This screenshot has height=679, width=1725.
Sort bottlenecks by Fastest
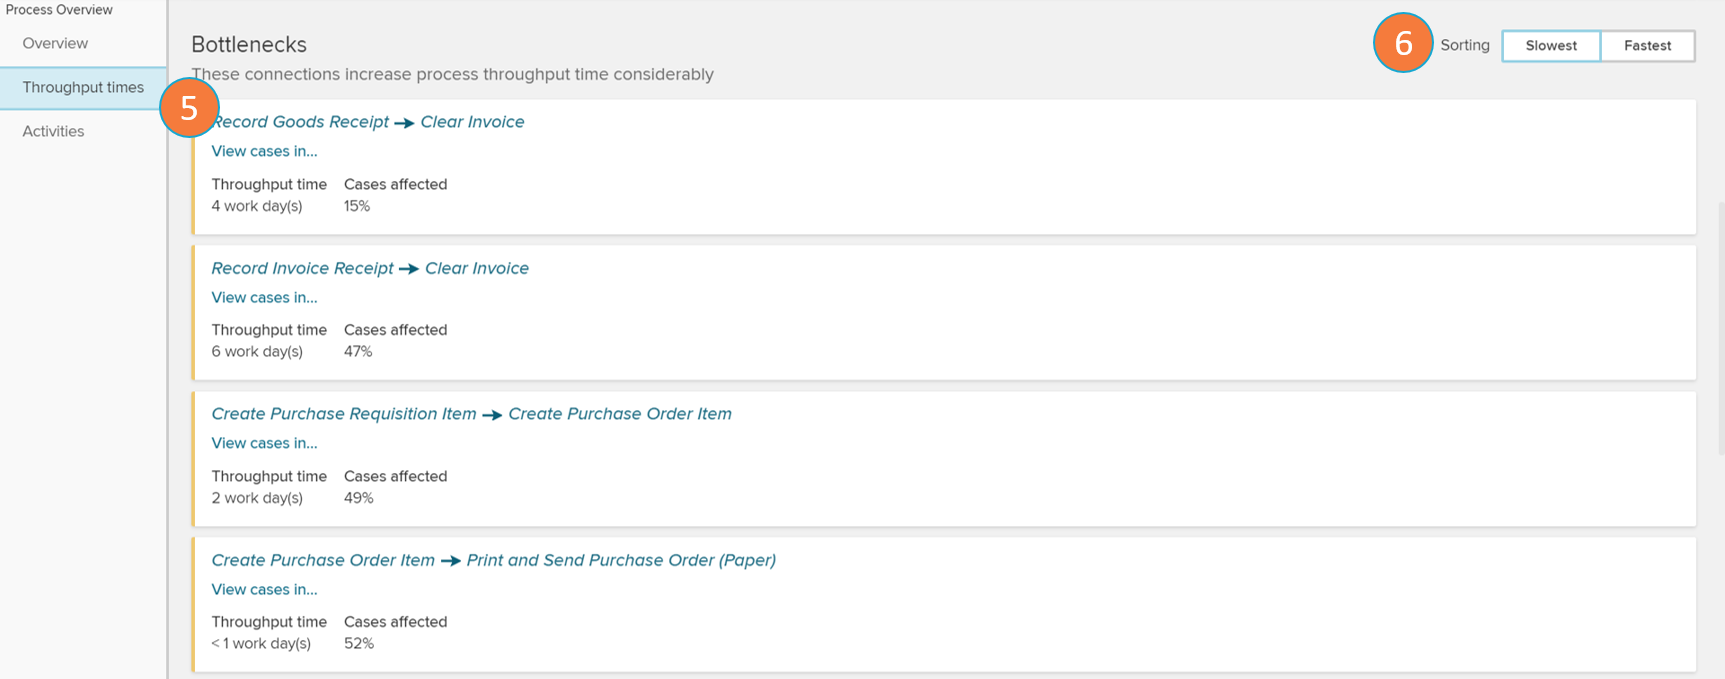tap(1647, 46)
